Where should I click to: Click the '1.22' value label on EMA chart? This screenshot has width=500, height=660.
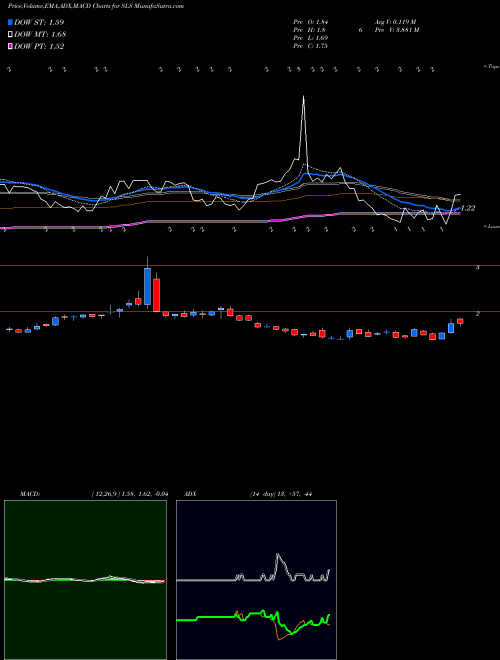pos(468,208)
